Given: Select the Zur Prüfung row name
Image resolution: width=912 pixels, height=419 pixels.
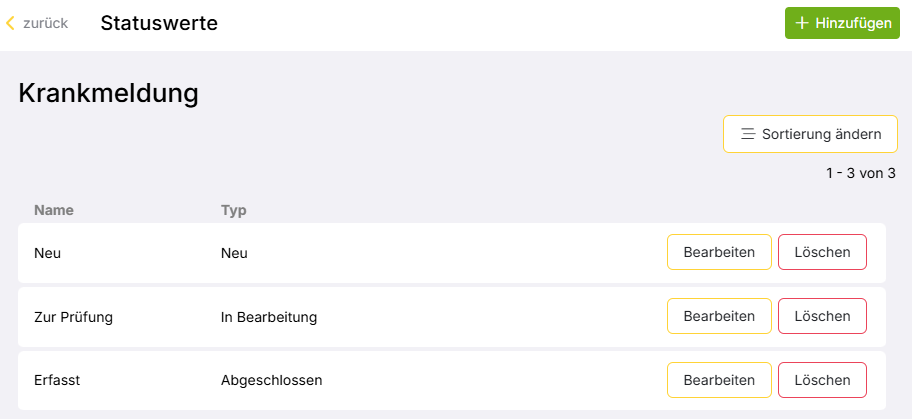Looking at the screenshot, I should click(x=73, y=317).
